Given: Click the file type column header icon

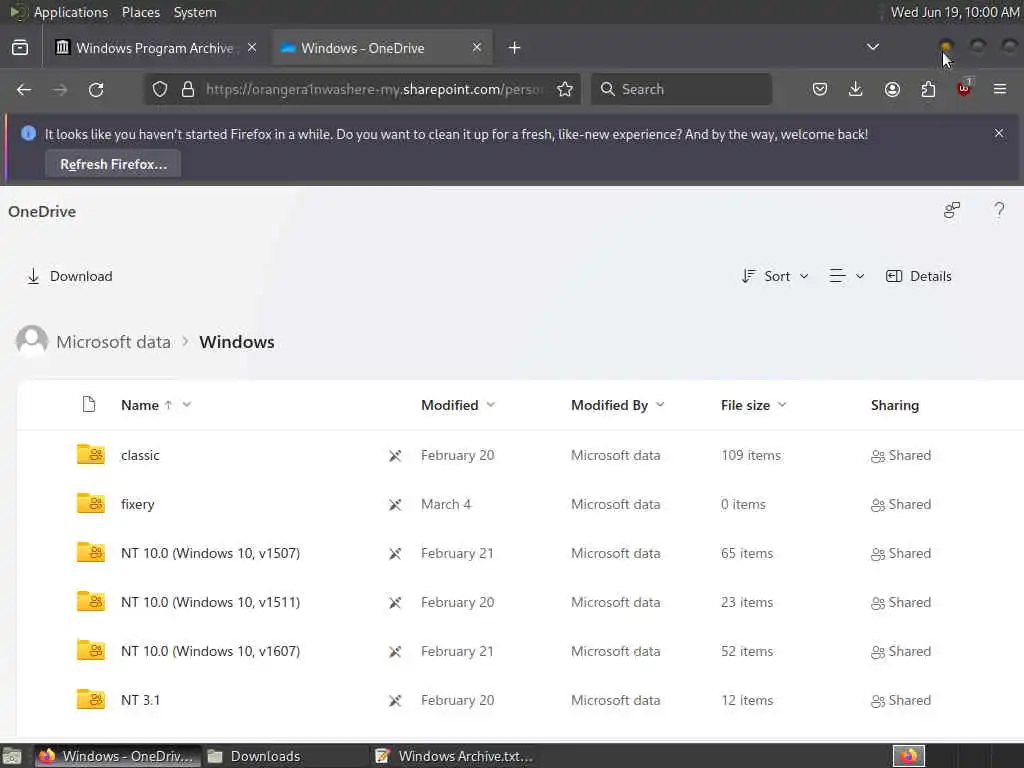Looking at the screenshot, I should (89, 405).
